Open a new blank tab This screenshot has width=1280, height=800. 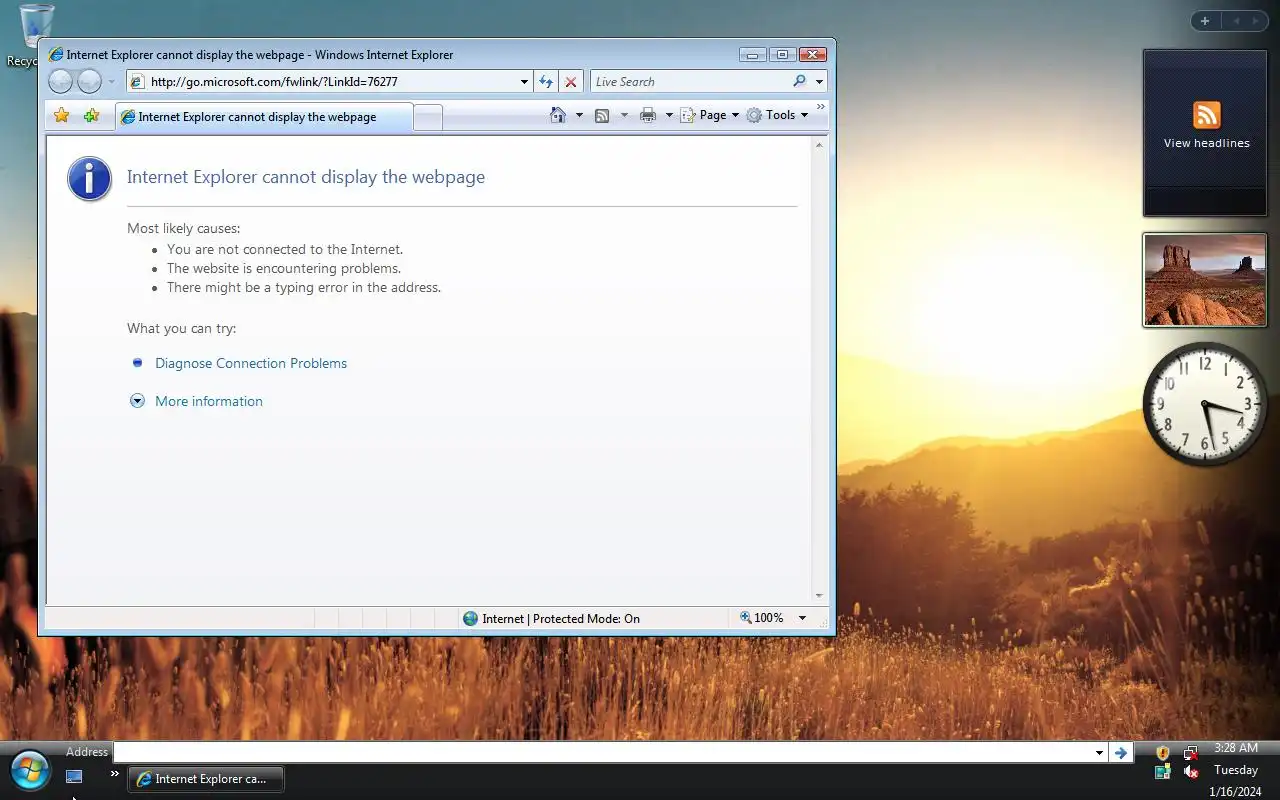tap(428, 117)
